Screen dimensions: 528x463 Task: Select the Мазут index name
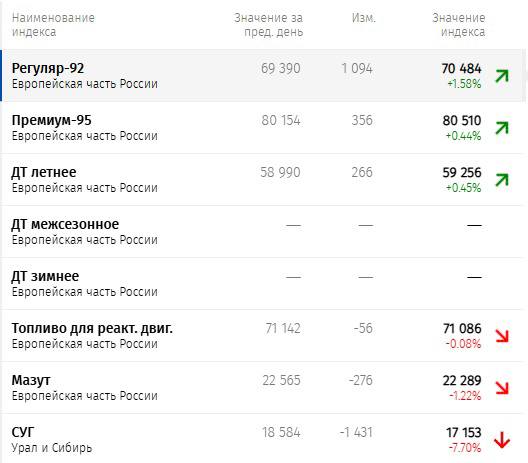coord(31,381)
